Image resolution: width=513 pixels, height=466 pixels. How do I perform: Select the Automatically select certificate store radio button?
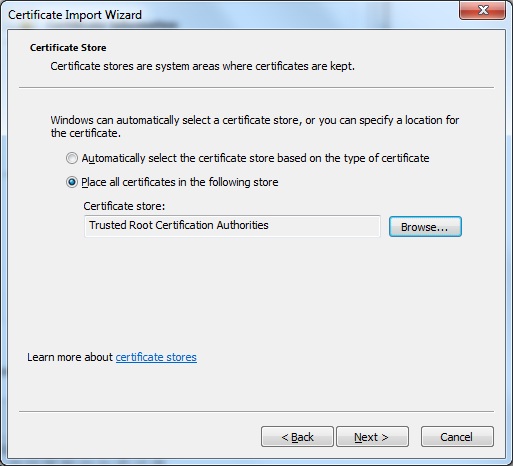click(72, 158)
